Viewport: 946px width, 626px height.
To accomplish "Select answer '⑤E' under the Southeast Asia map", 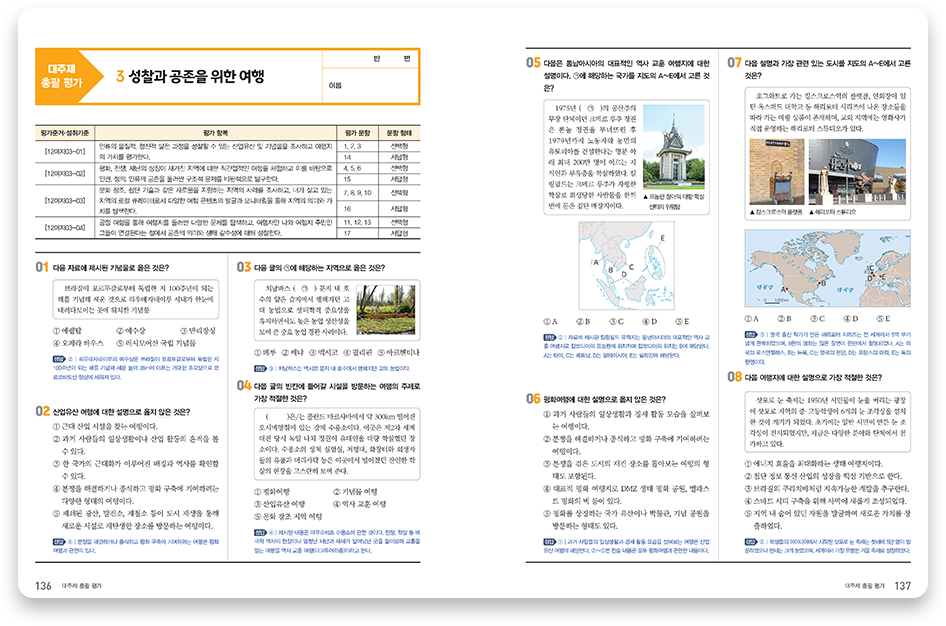I will [682, 321].
